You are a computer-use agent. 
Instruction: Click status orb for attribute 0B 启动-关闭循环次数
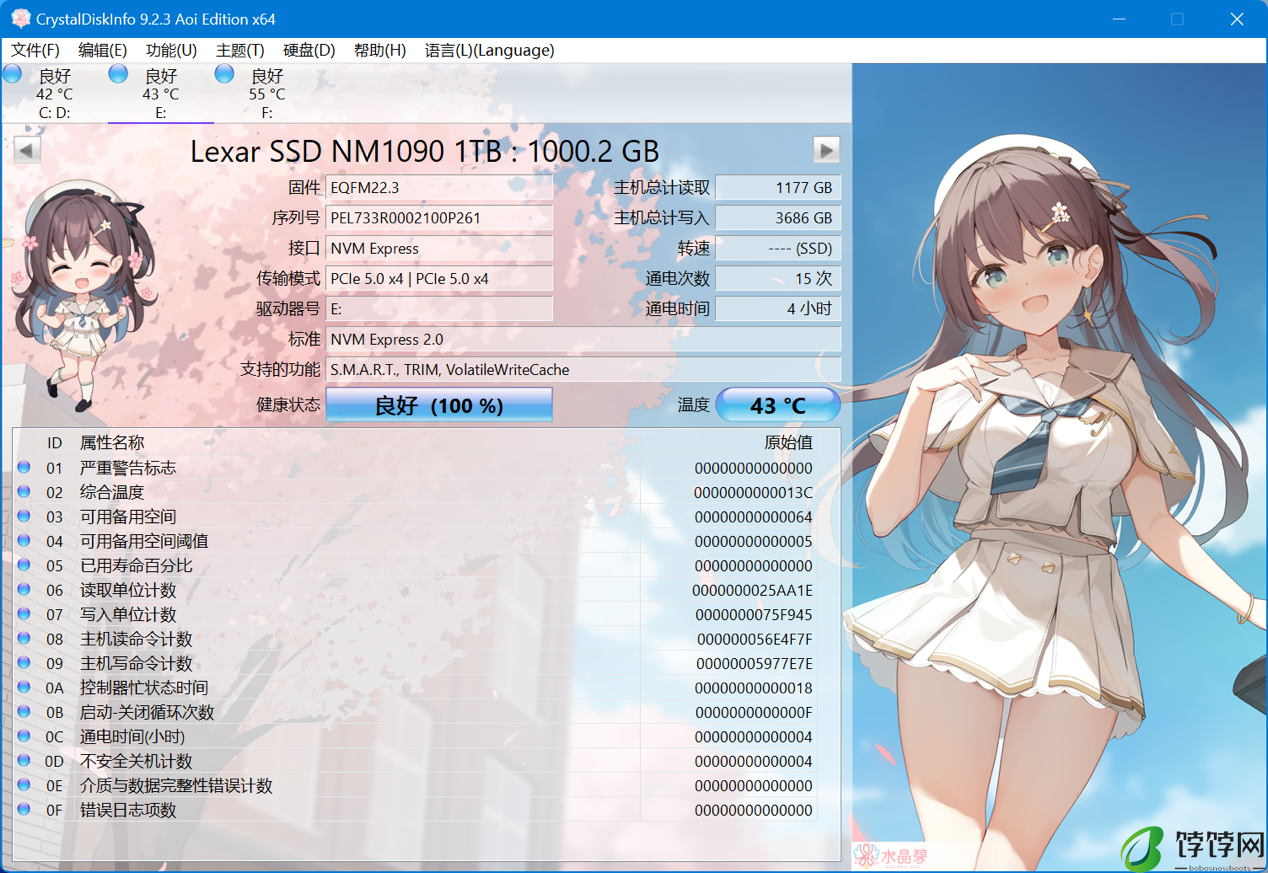coord(24,711)
